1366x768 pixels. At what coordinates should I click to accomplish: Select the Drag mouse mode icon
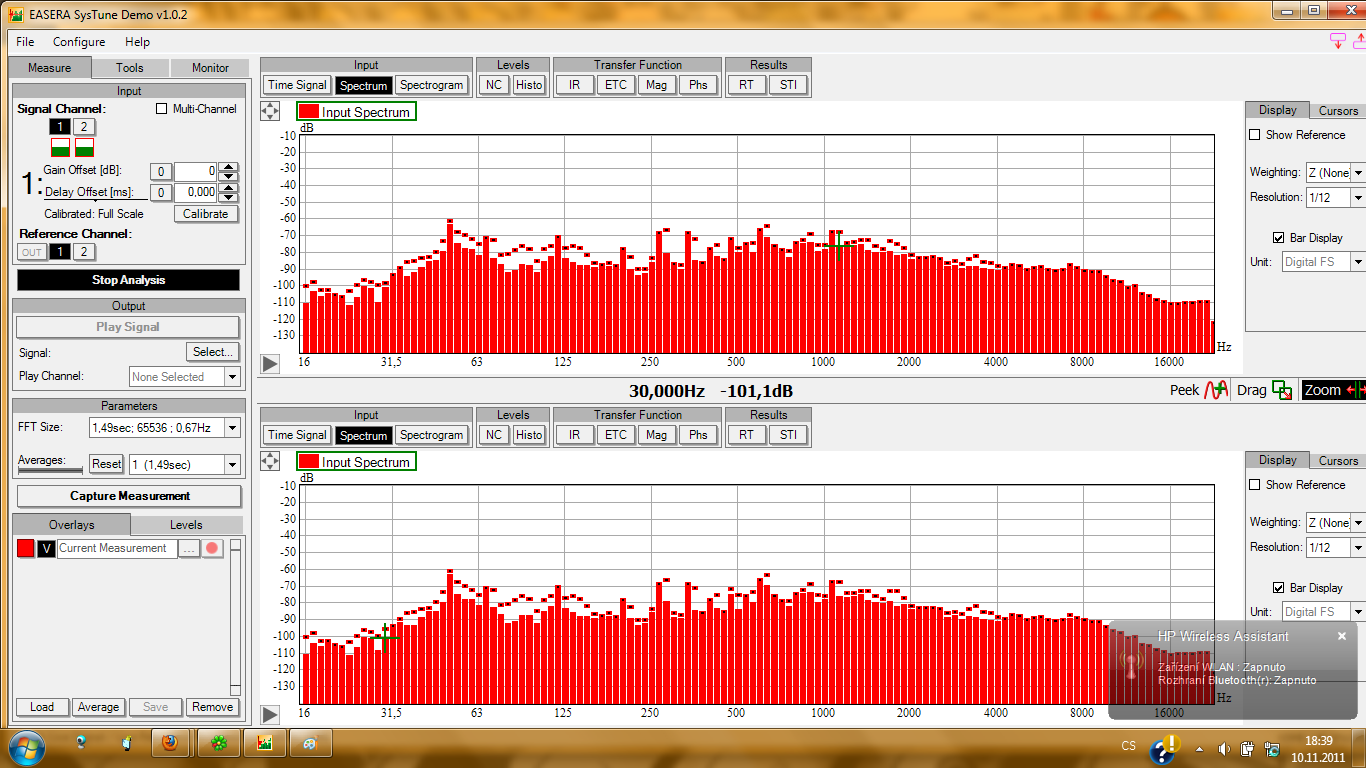click(x=1282, y=390)
